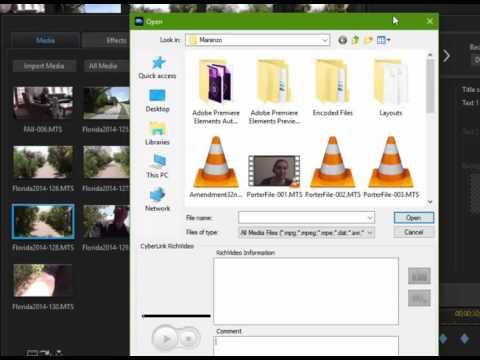Click the Import Media button
The width and height of the screenshot is (480, 360).
[x=44, y=66]
